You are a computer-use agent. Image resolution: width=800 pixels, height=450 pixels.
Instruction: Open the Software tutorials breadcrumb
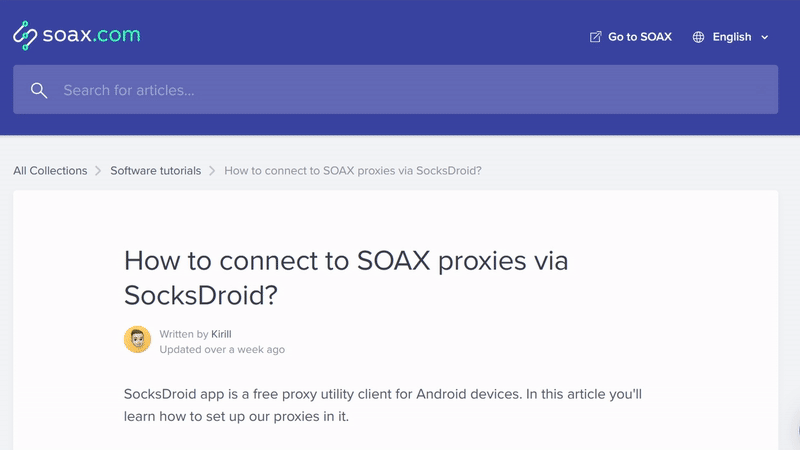click(156, 170)
